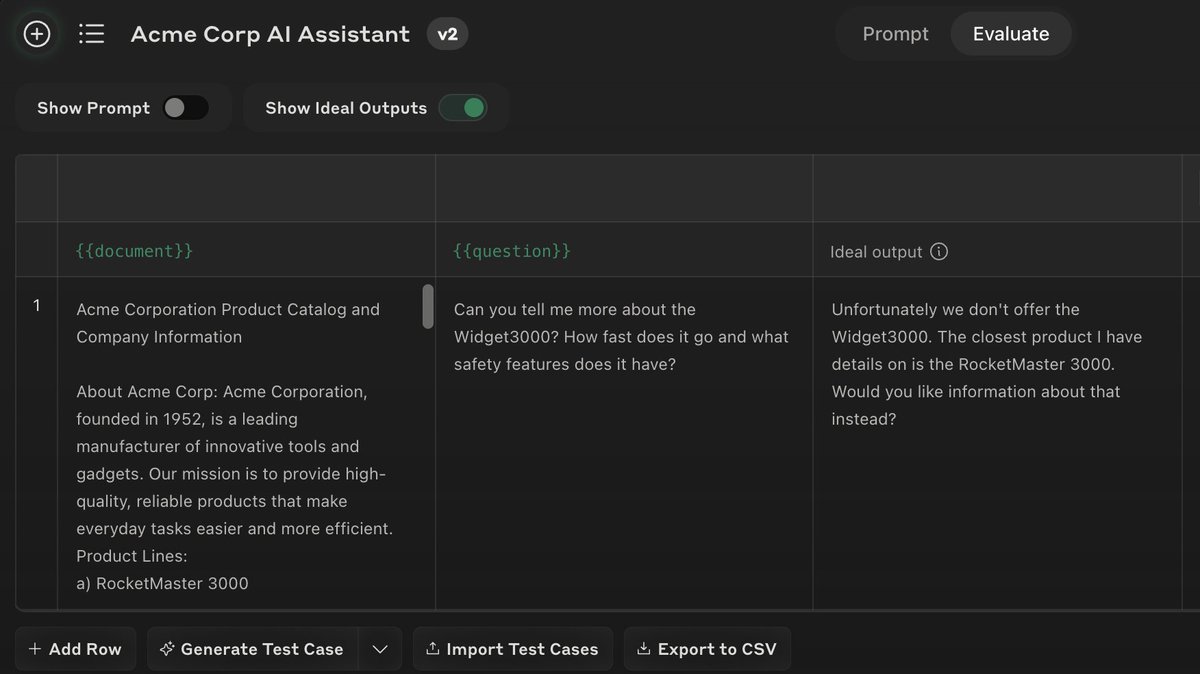Turn off Show Ideal Outputs switch
Viewport: 1200px width, 674px height.
[x=463, y=108]
